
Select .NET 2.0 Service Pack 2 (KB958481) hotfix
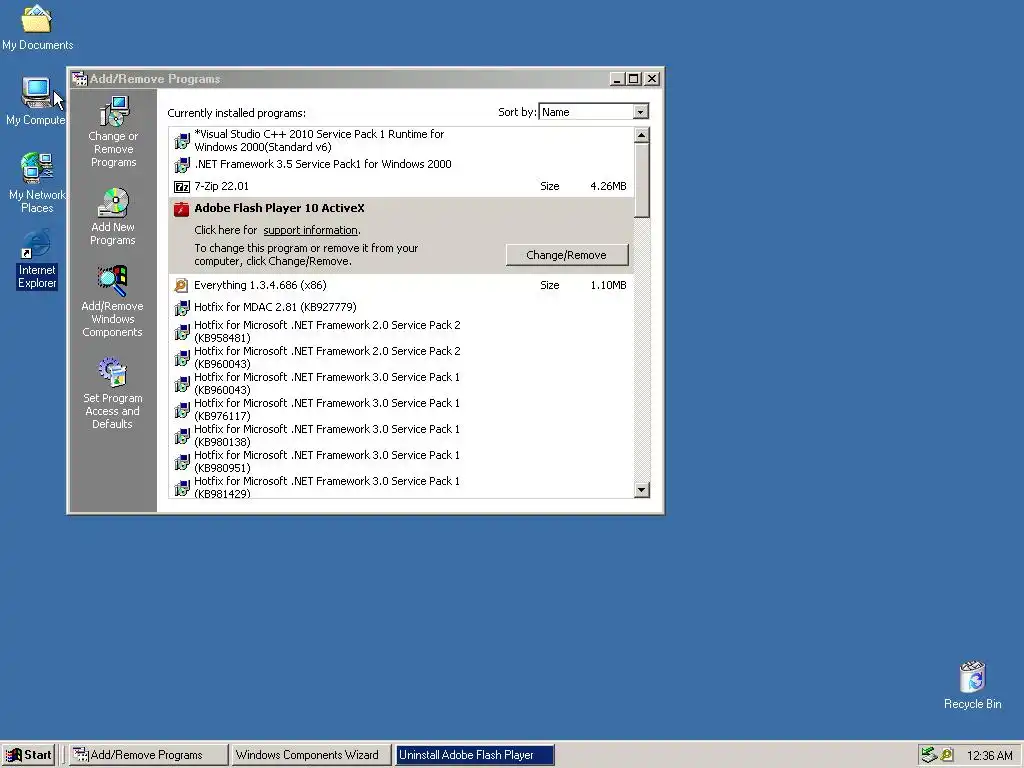(400, 332)
